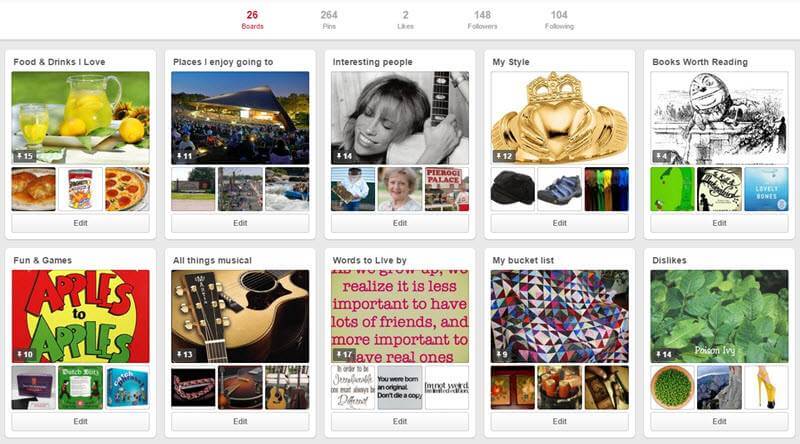Open the 148 Followers list
Image resolution: width=800 pixels, height=444 pixels.
[x=482, y=20]
